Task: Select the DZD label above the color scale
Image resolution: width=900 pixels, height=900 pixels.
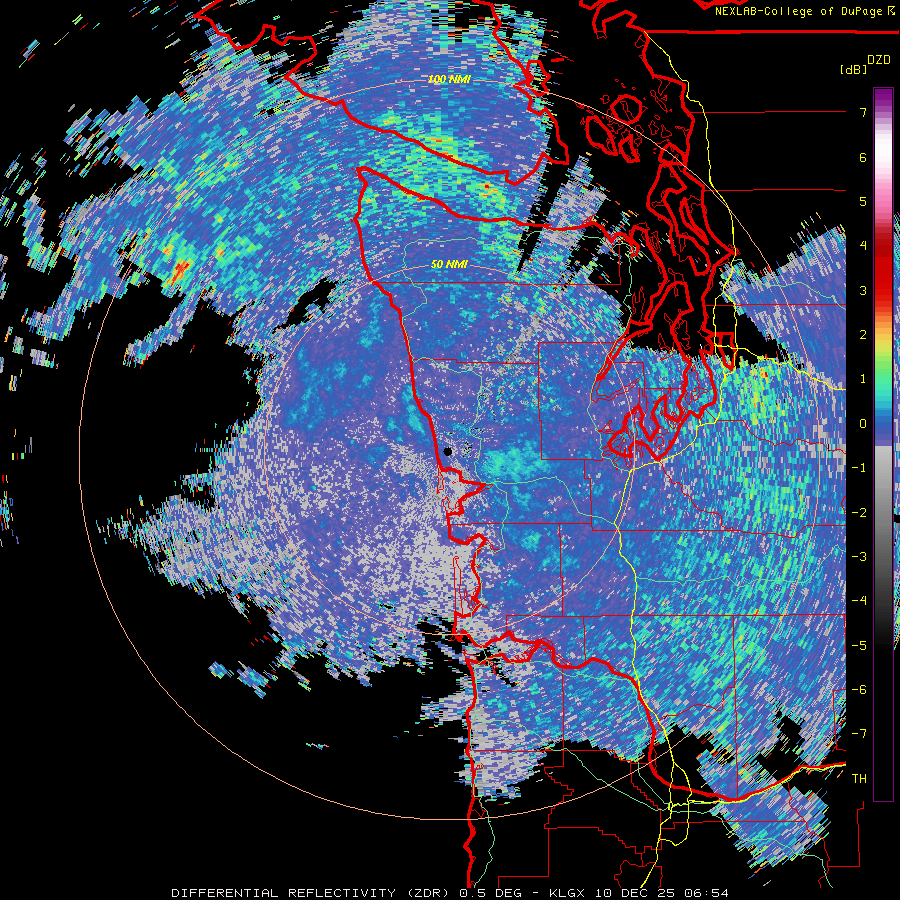Action: pyautogui.click(x=878, y=60)
